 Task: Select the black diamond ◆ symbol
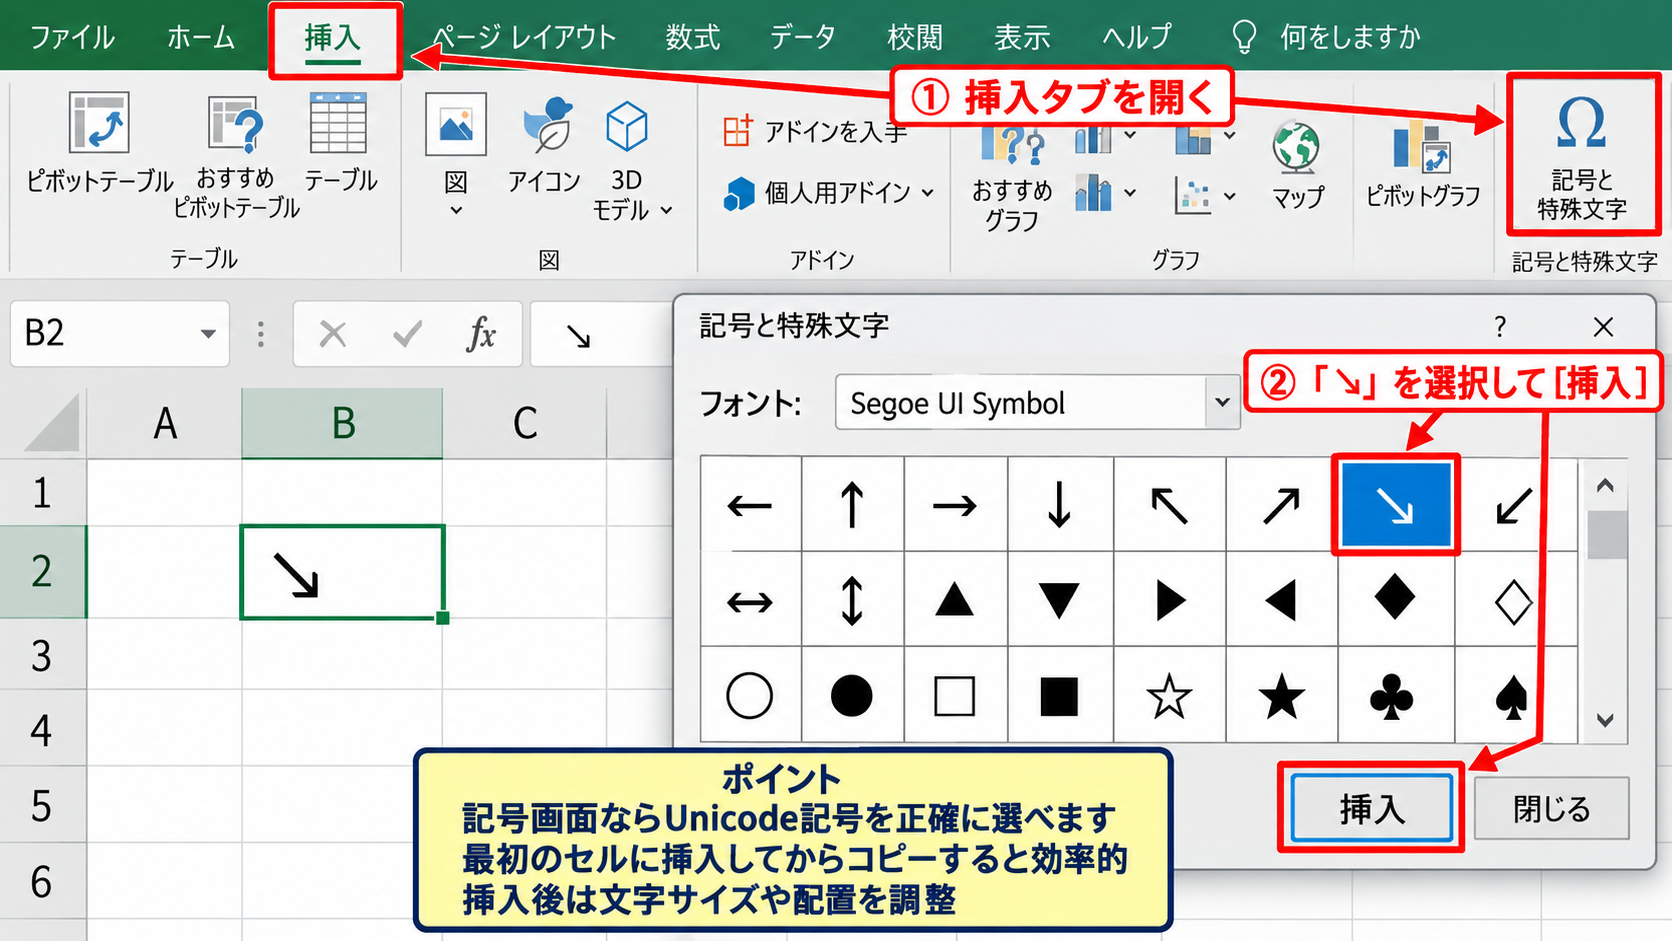pos(1395,599)
